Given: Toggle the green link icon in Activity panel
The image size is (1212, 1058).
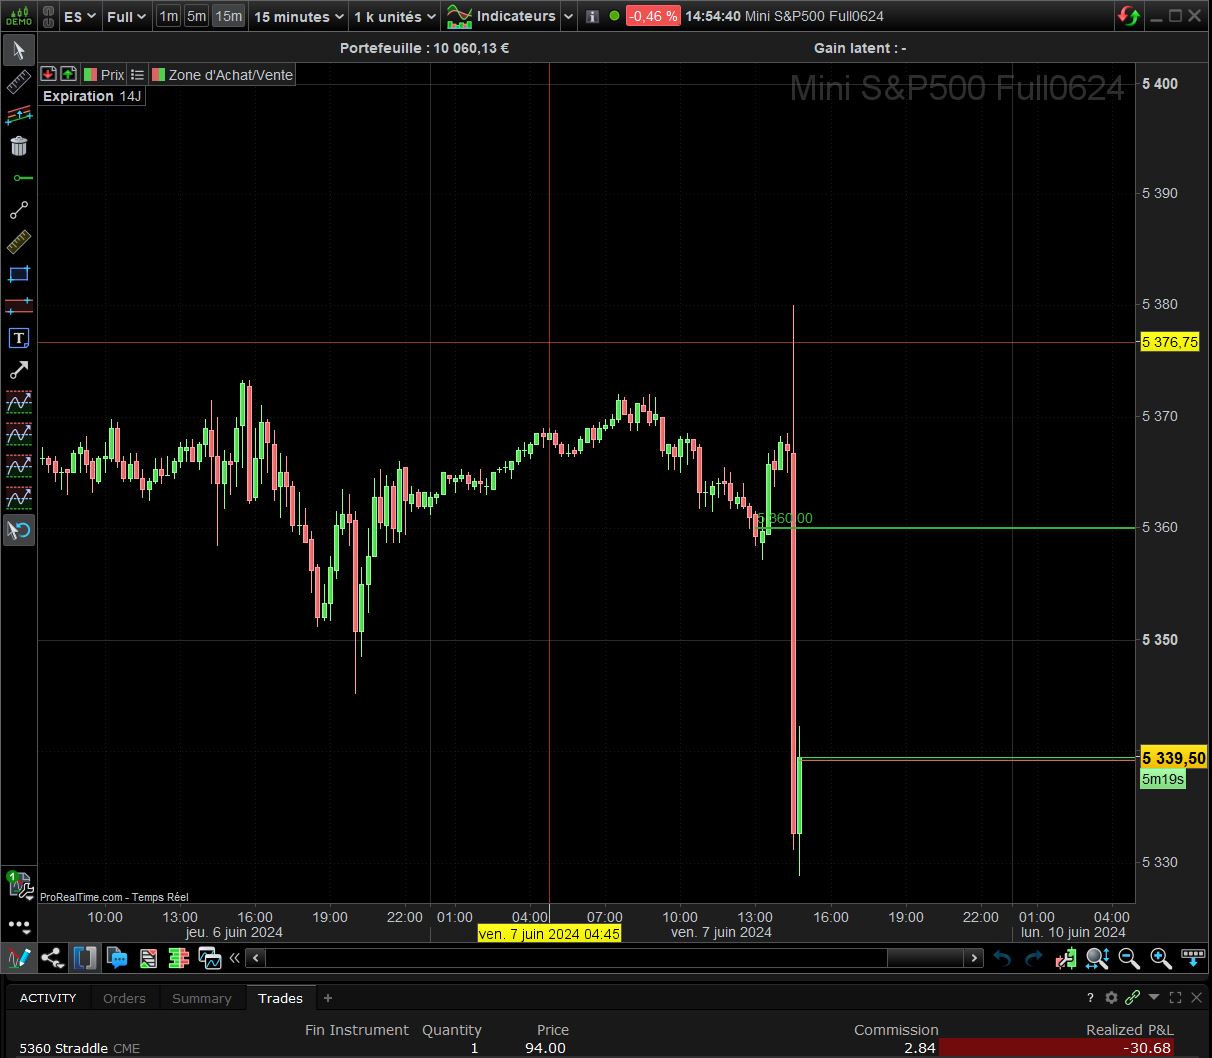Looking at the screenshot, I should pyautogui.click(x=1132, y=998).
